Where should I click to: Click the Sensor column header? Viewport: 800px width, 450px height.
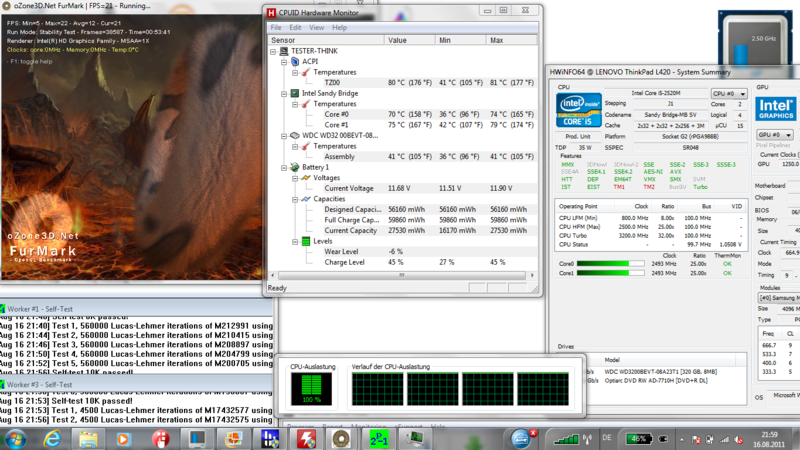tap(326, 40)
